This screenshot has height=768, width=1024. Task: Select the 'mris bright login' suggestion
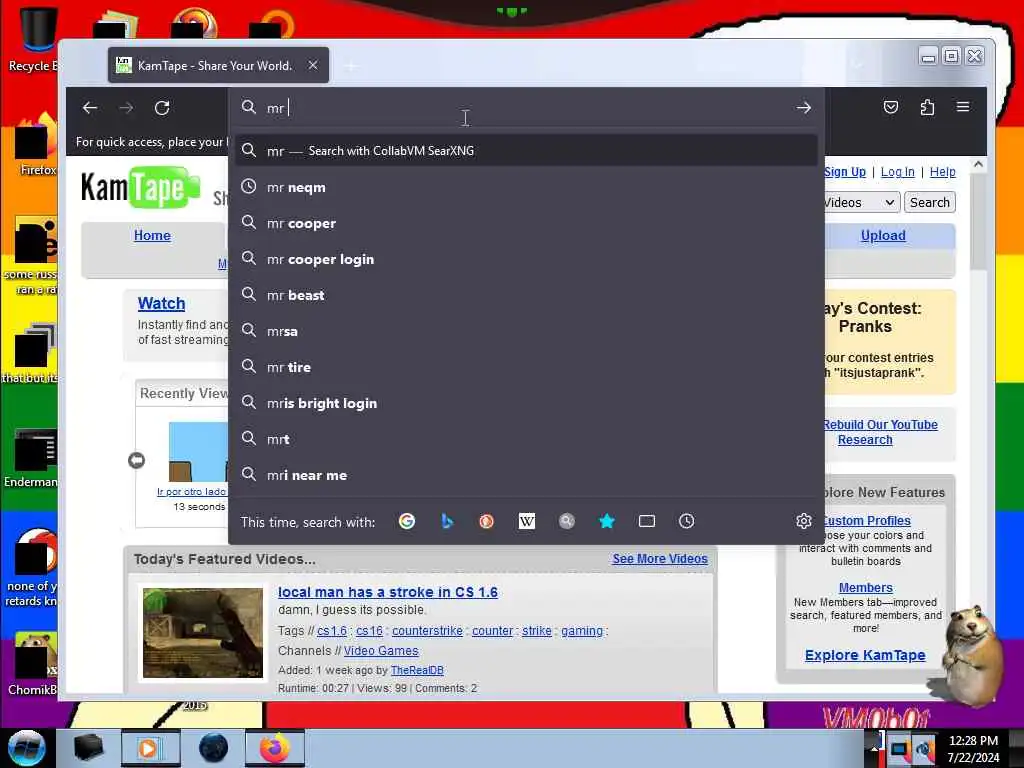tap(526, 403)
